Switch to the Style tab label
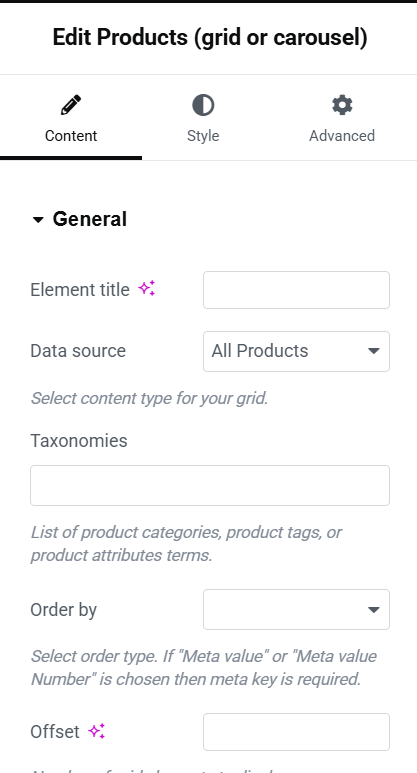 pyautogui.click(x=203, y=136)
